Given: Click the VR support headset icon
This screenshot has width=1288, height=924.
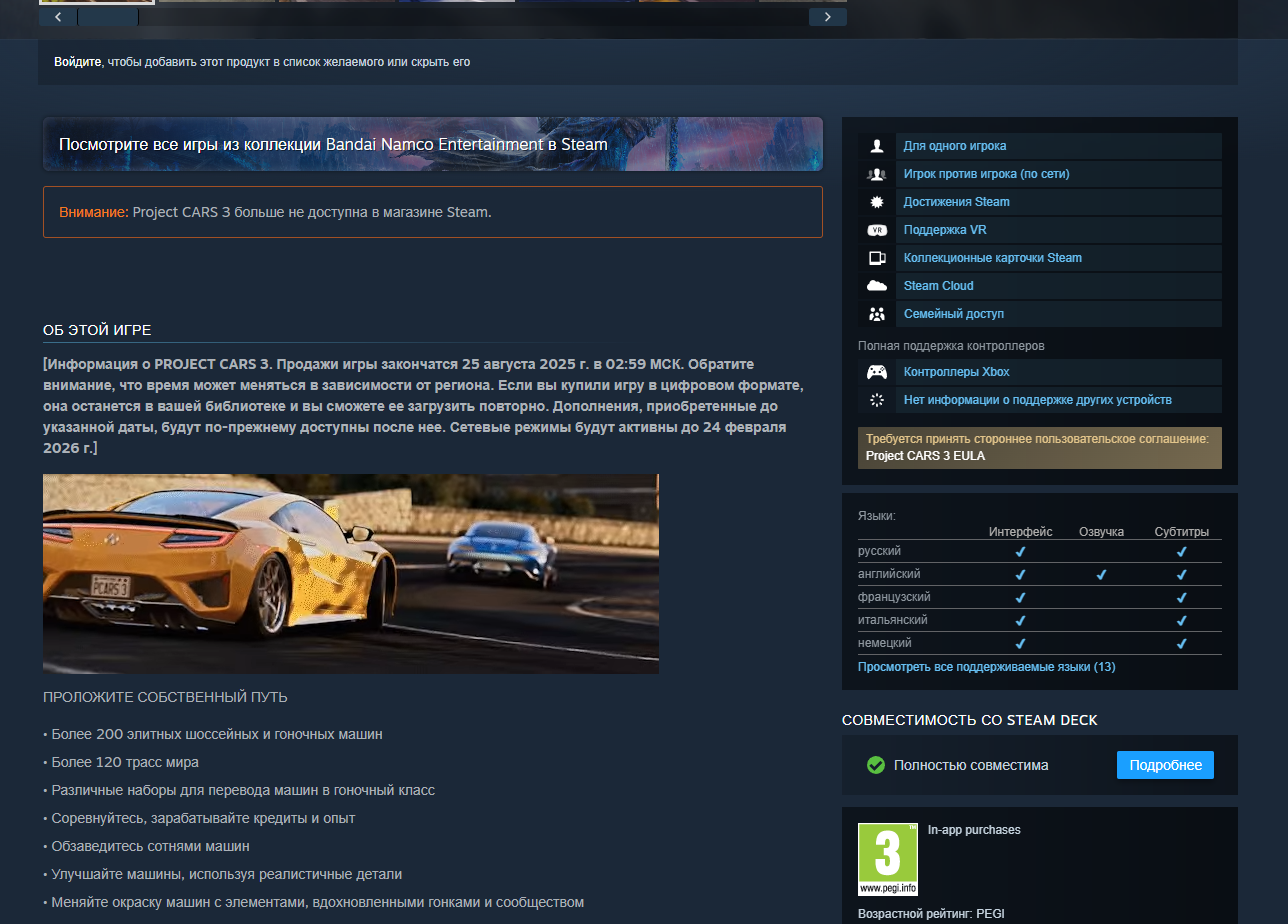Looking at the screenshot, I should click(x=877, y=230).
